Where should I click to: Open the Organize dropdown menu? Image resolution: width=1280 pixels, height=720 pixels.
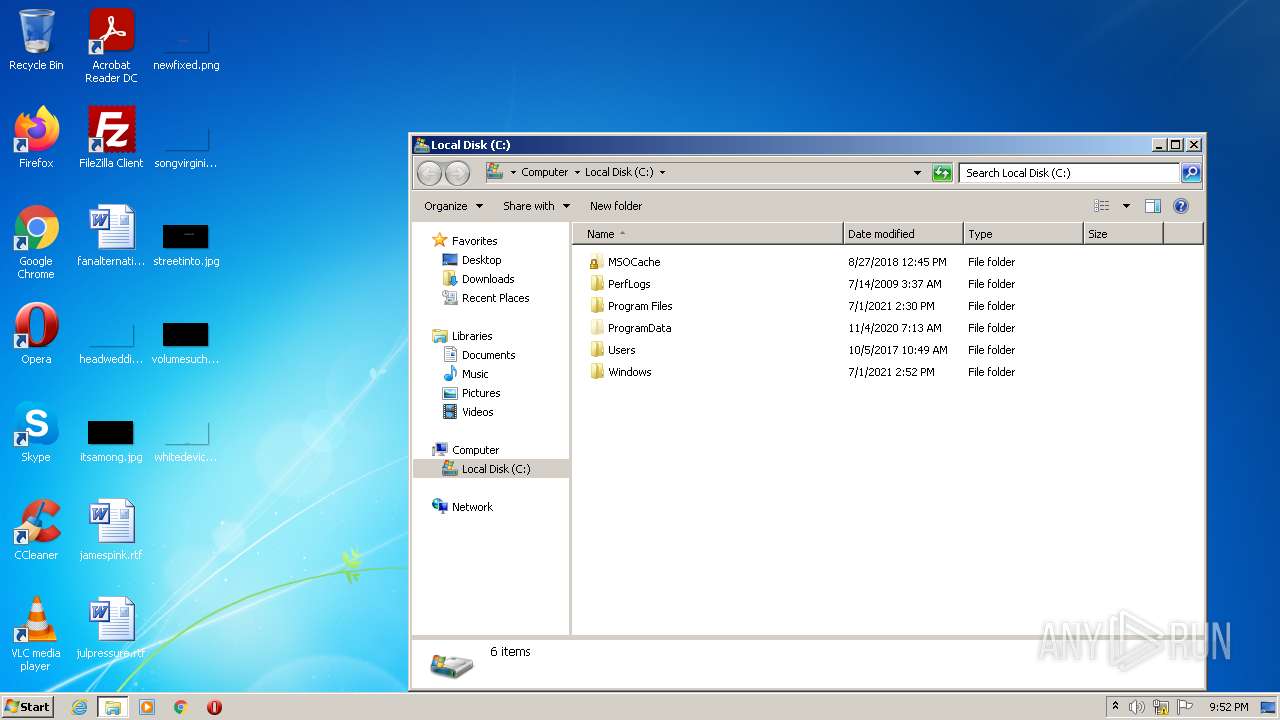(x=453, y=206)
